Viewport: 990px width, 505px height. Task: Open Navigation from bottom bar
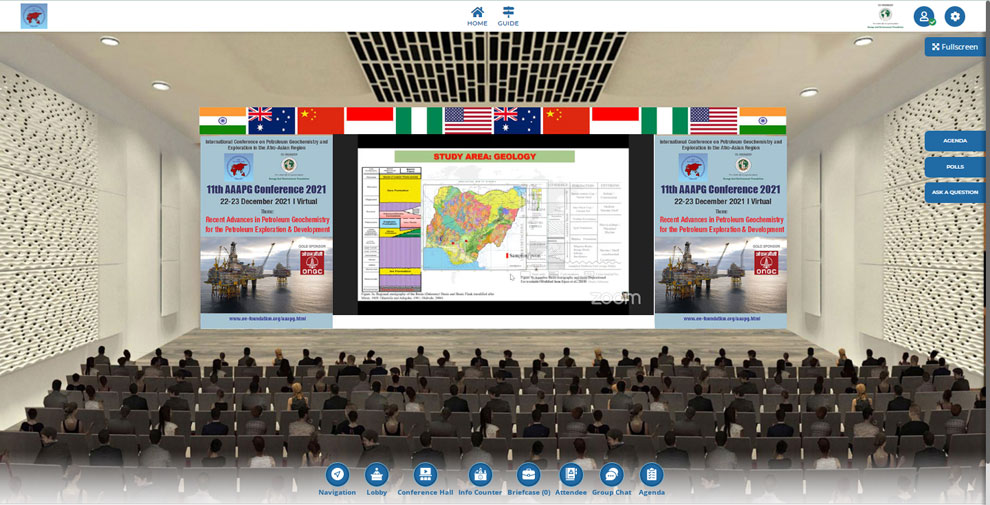click(x=337, y=480)
